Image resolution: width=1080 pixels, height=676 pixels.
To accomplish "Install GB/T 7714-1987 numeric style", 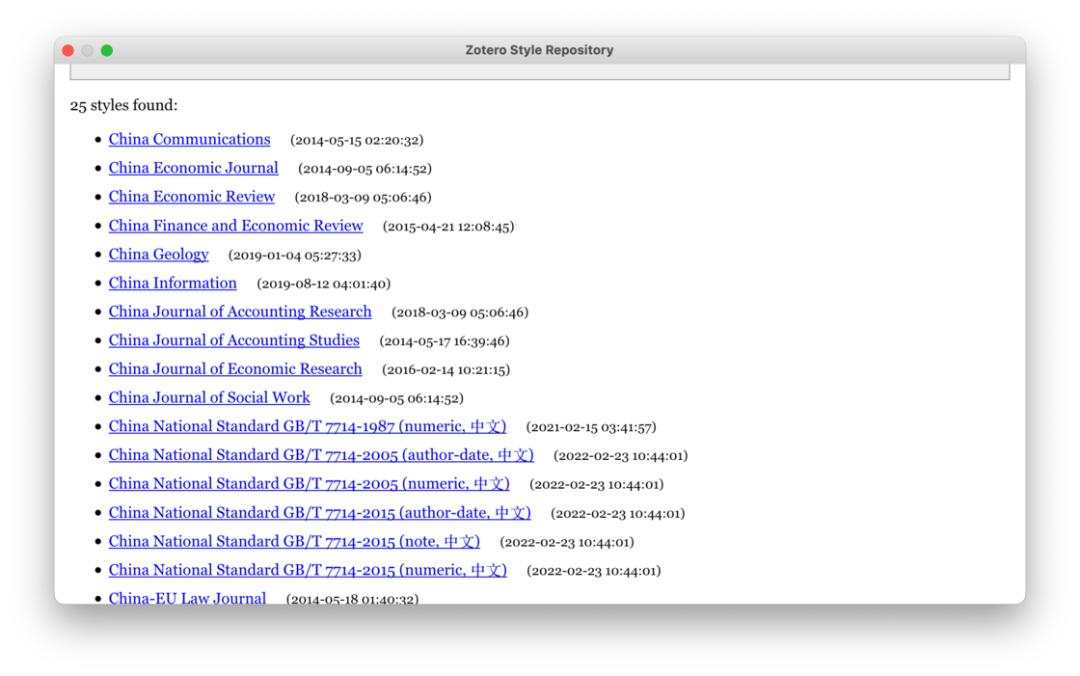I will point(307,427).
